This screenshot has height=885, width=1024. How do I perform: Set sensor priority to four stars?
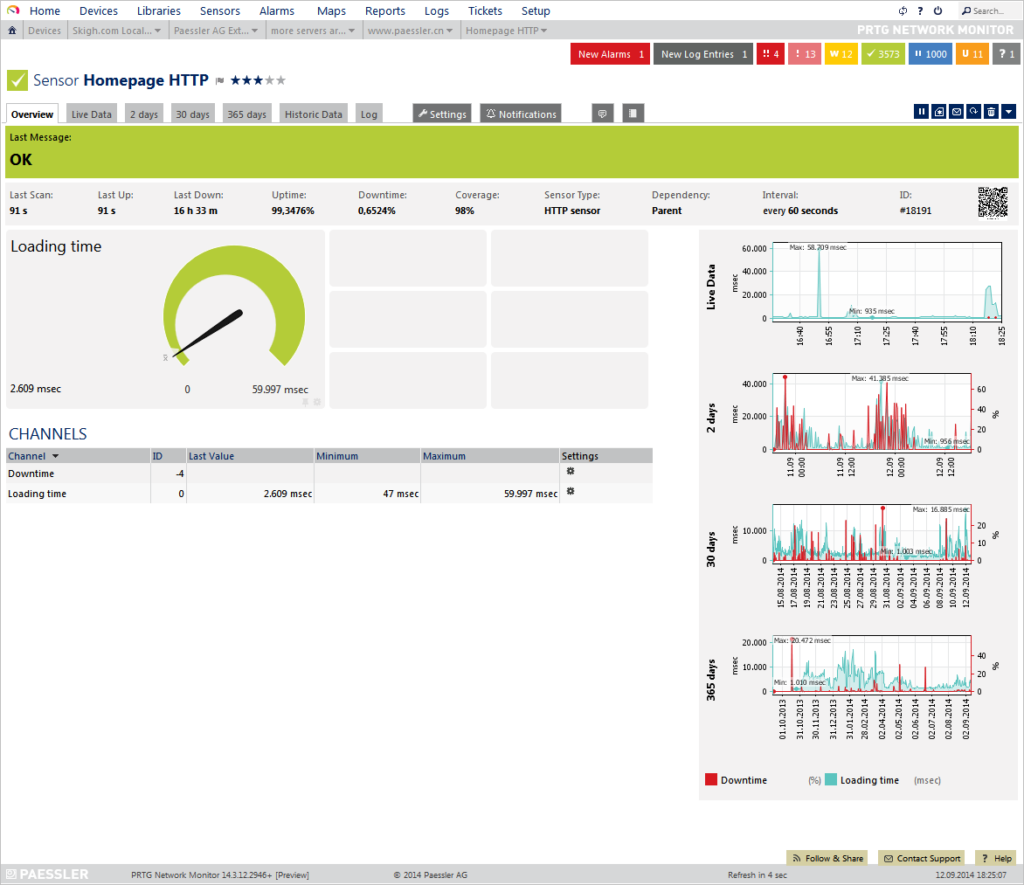[269, 80]
